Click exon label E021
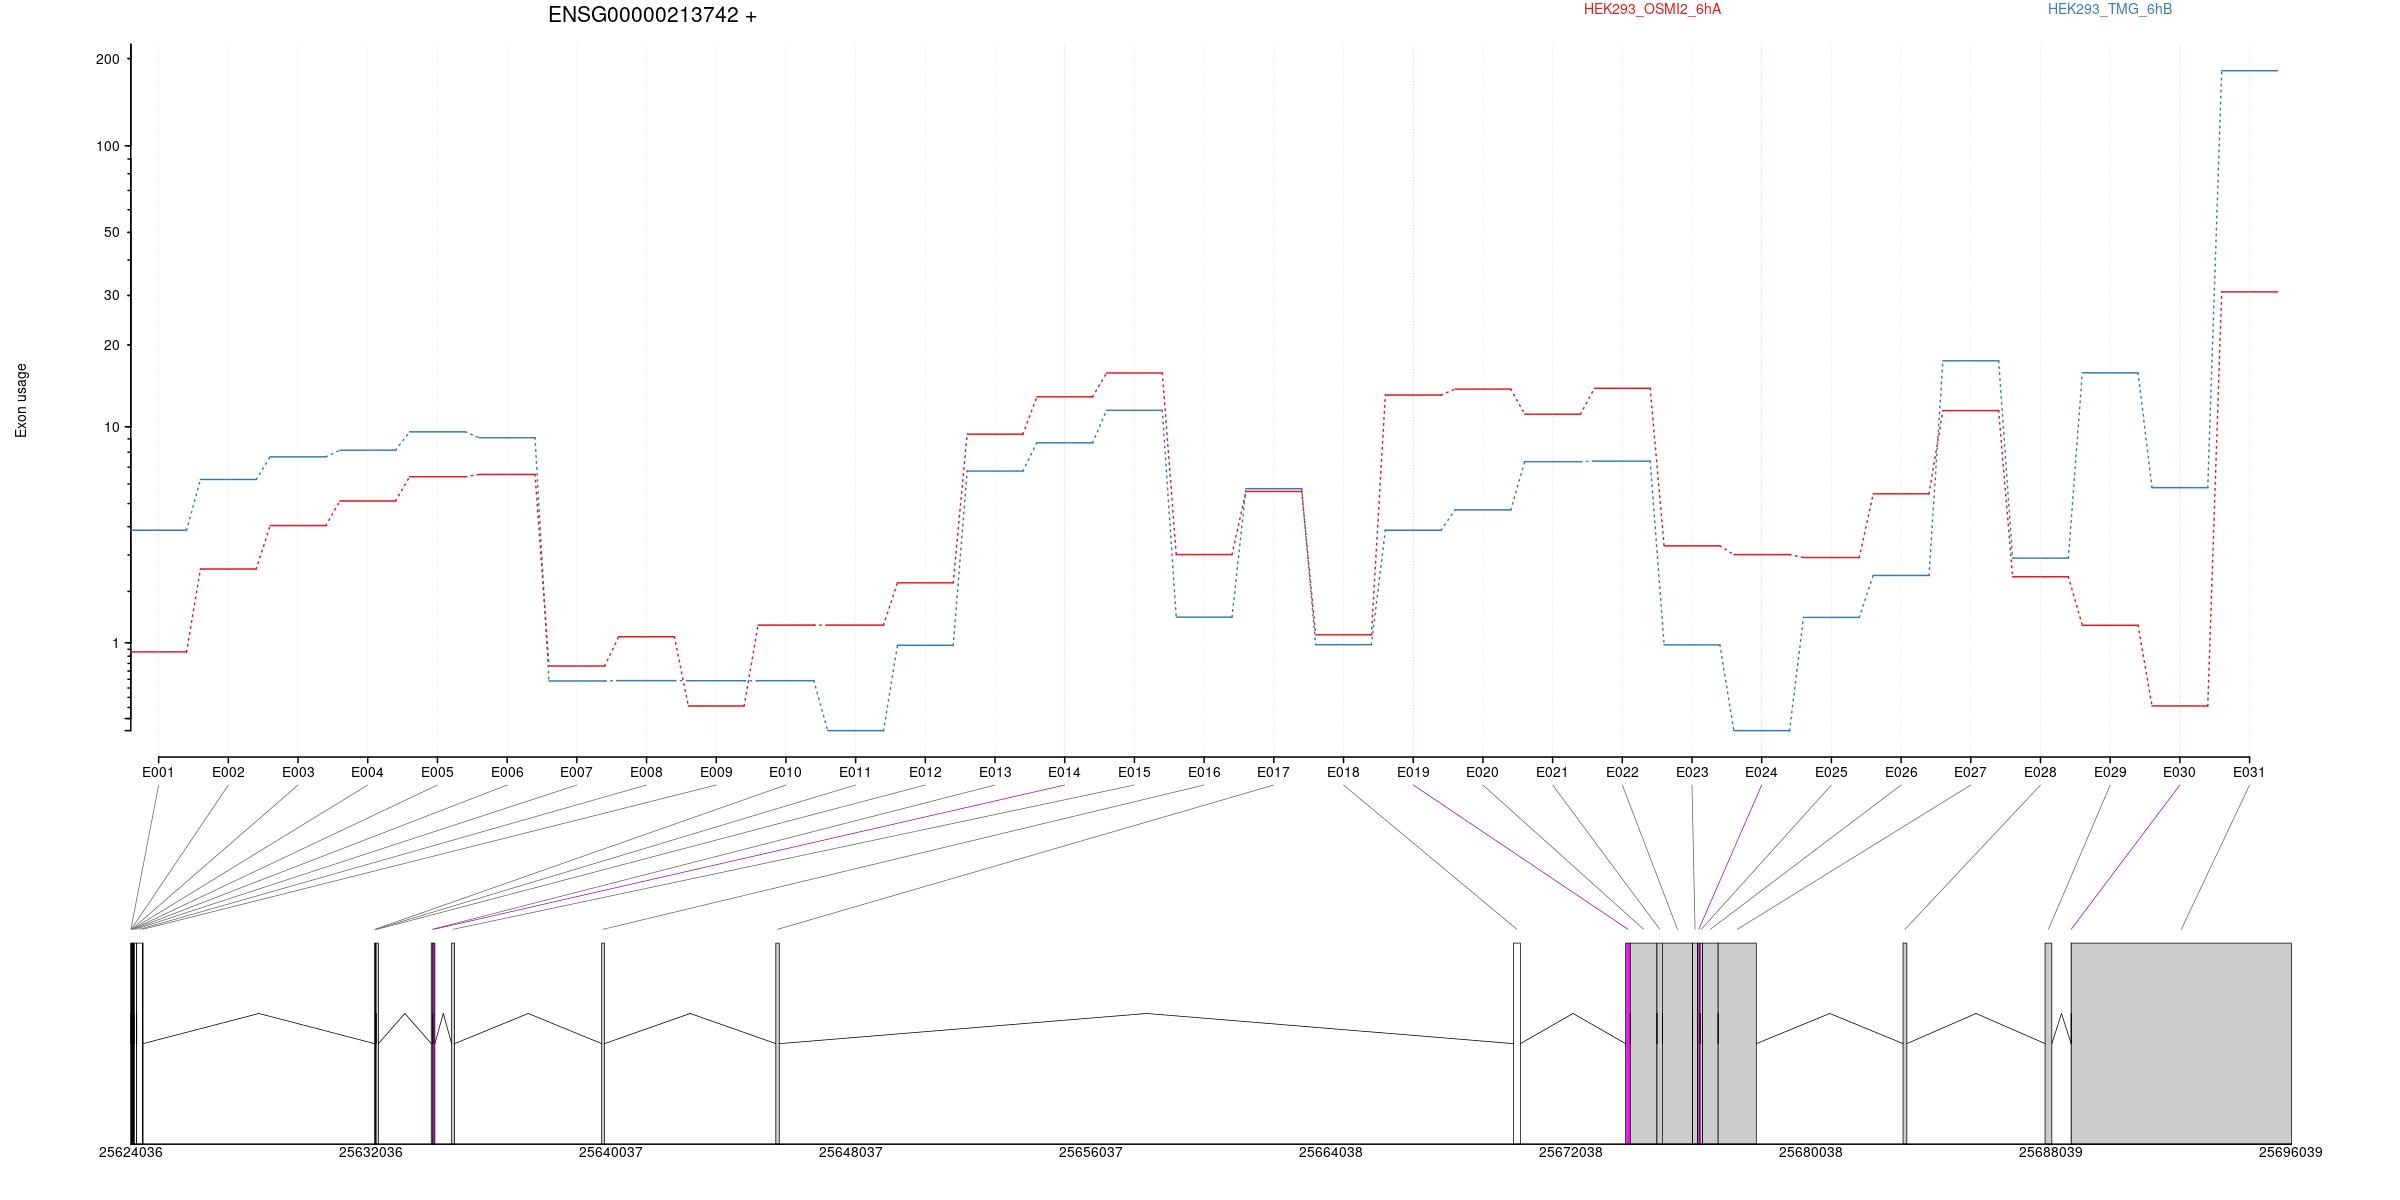 pos(1552,772)
